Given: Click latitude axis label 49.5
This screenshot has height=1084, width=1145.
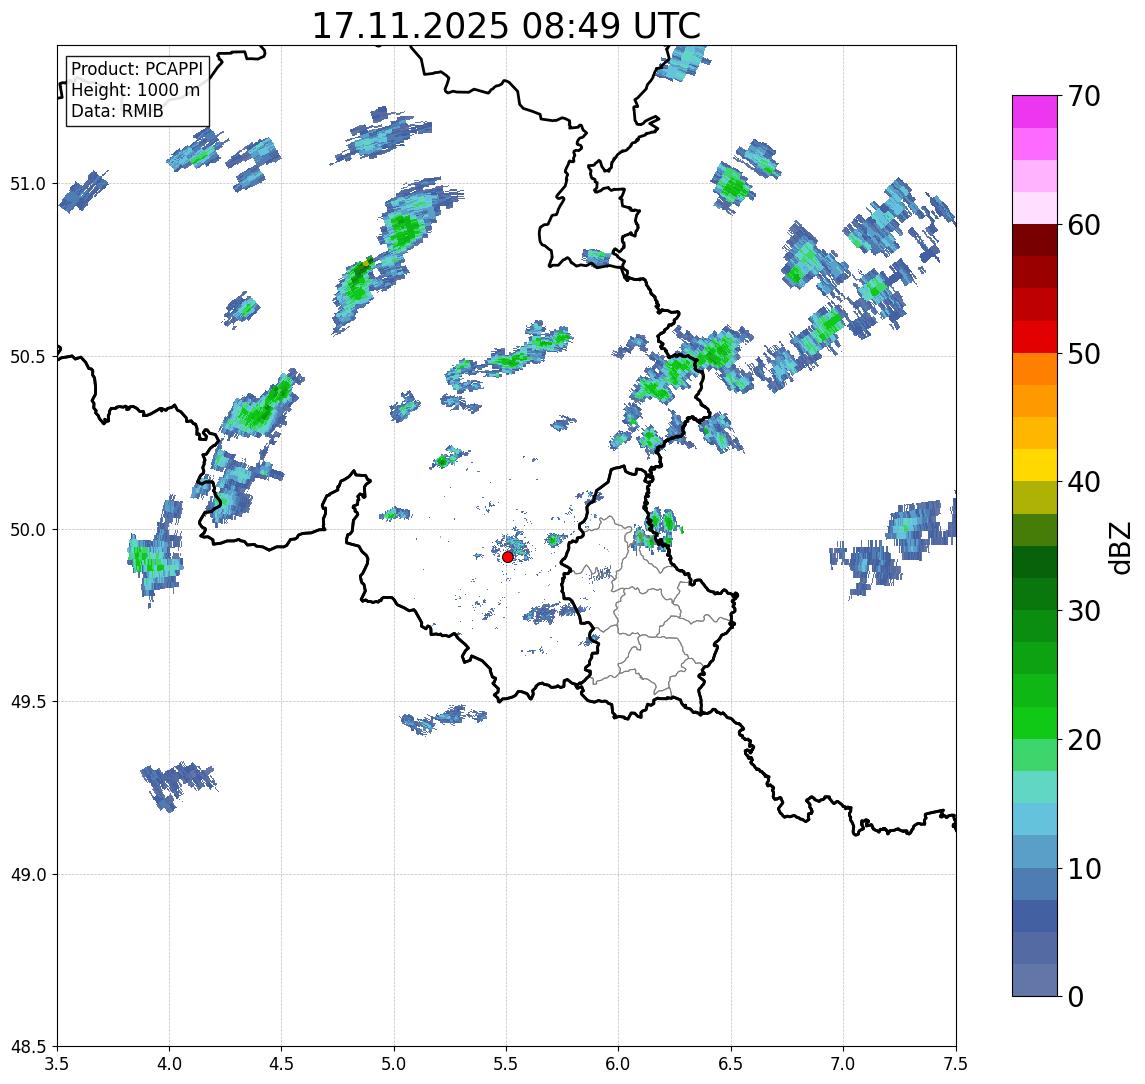Looking at the screenshot, I should [x=27, y=702].
